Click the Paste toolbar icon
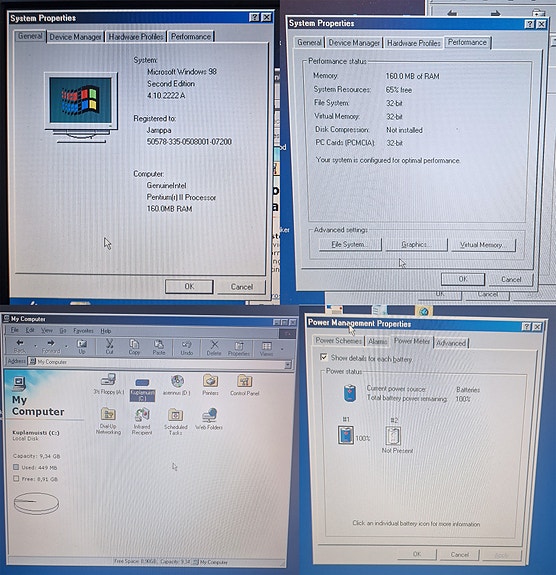The height and width of the screenshot is (575, 556). pyautogui.click(x=159, y=347)
